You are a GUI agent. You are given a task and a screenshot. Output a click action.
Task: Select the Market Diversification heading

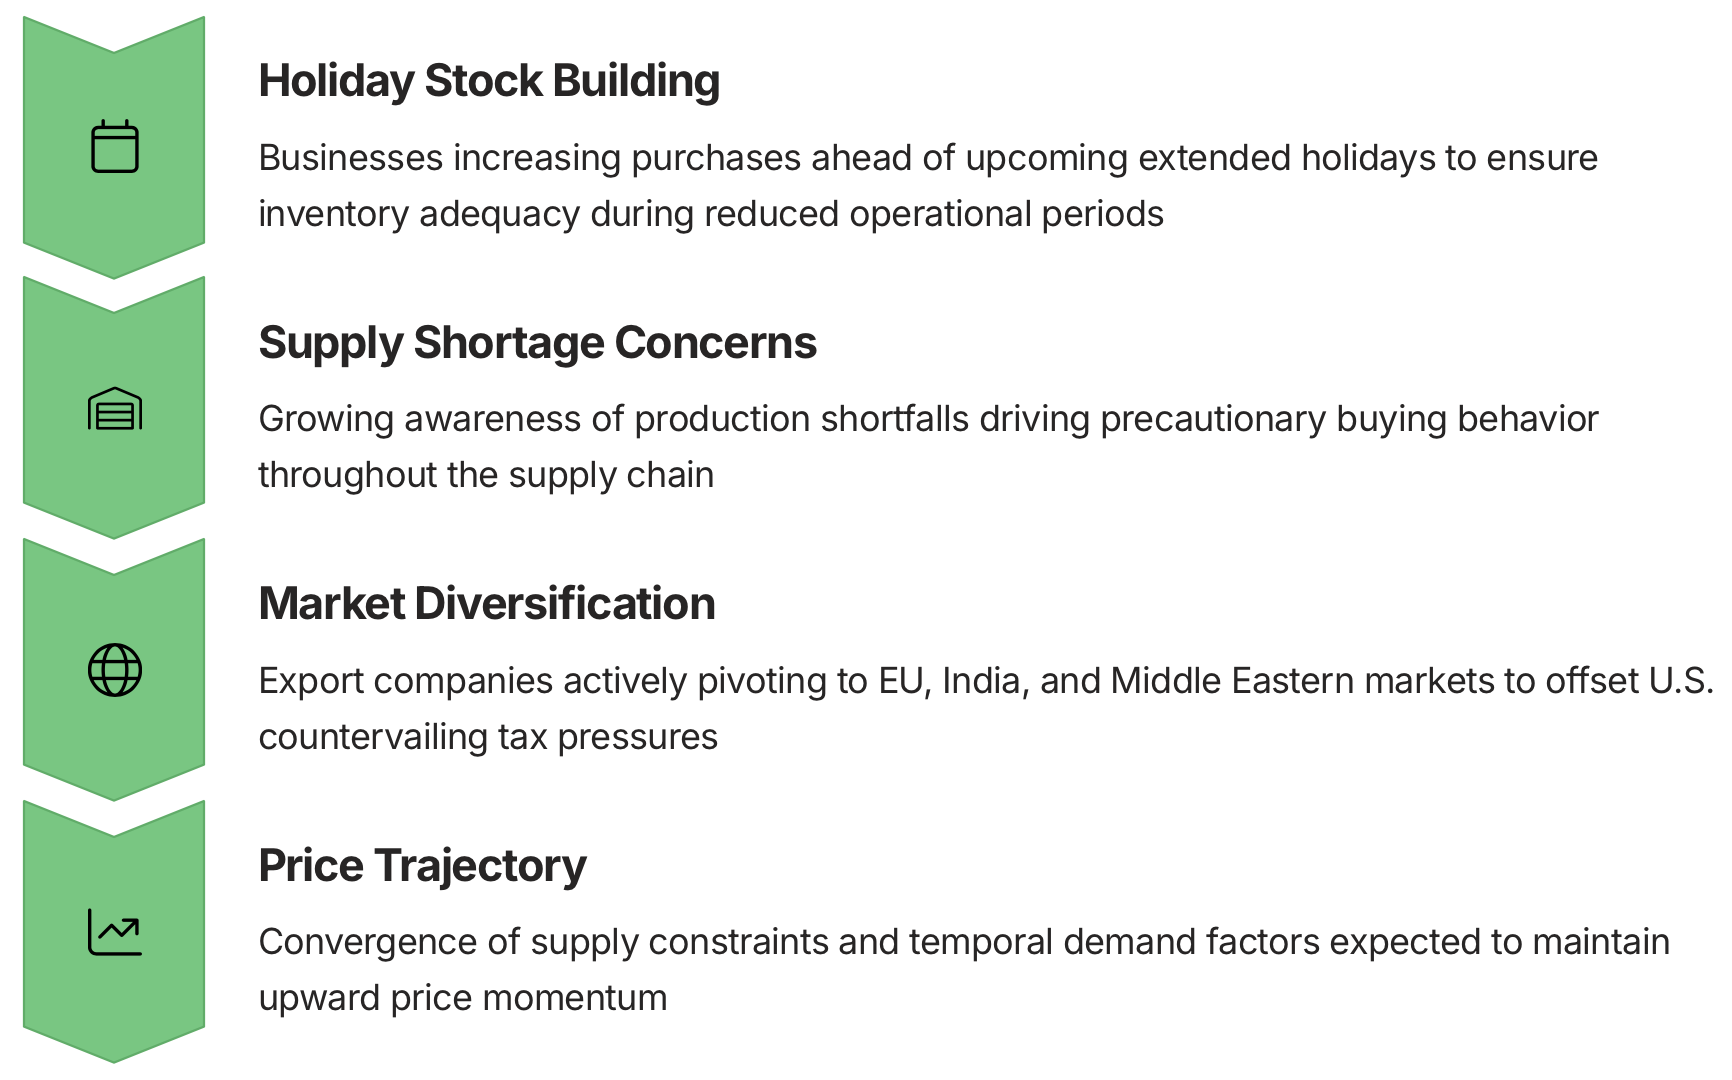point(486,604)
